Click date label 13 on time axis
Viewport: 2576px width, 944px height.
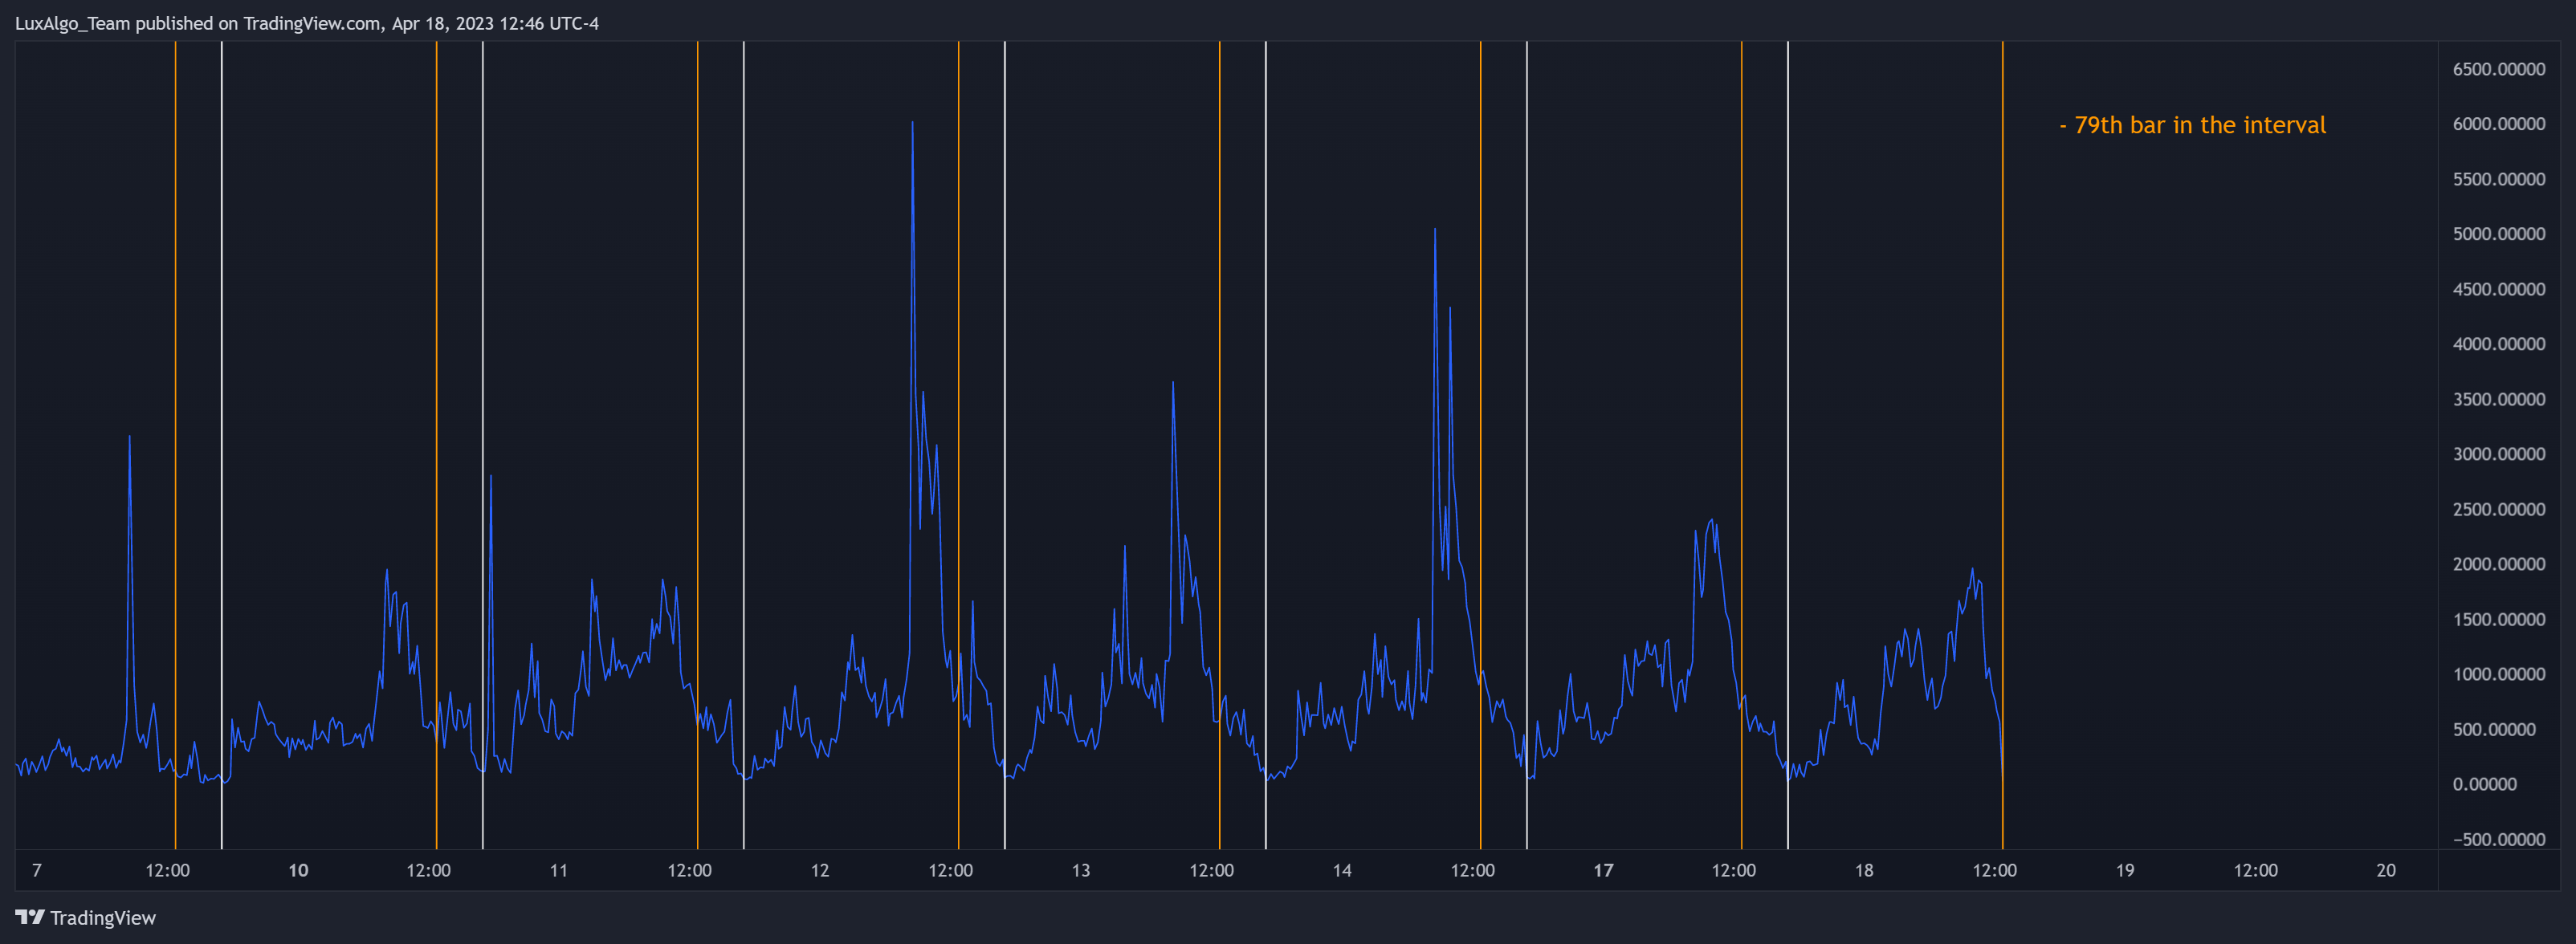click(1081, 870)
